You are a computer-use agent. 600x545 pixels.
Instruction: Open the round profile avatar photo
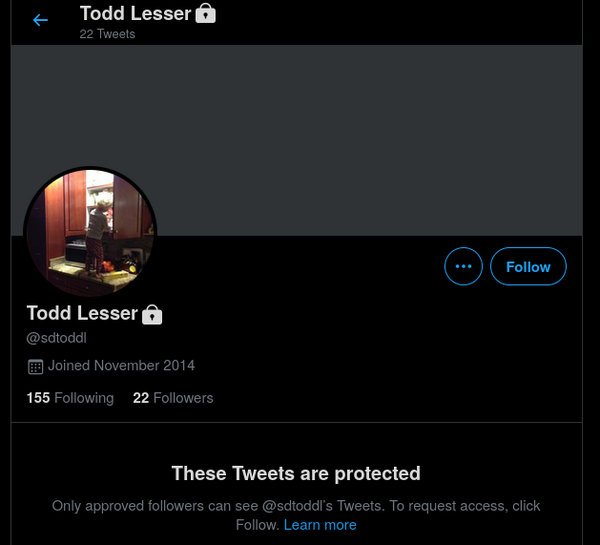(91, 232)
